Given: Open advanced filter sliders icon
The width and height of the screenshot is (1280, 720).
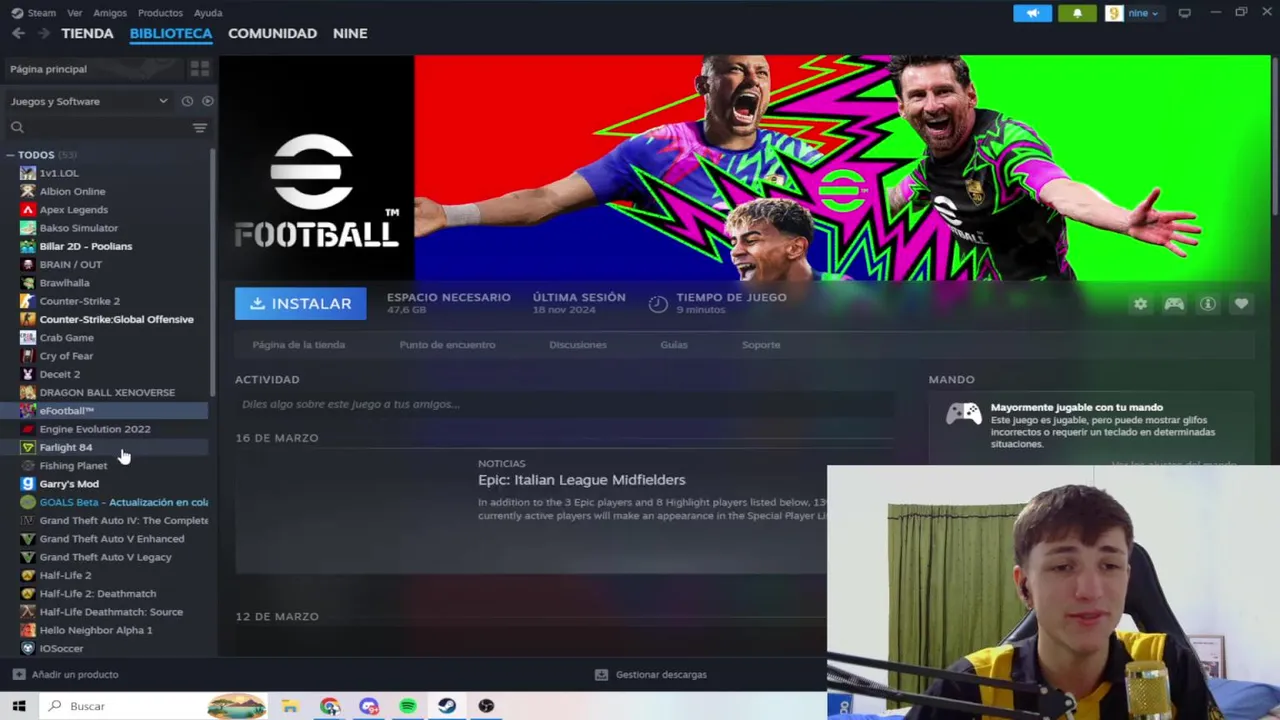Looking at the screenshot, I should pos(200,127).
